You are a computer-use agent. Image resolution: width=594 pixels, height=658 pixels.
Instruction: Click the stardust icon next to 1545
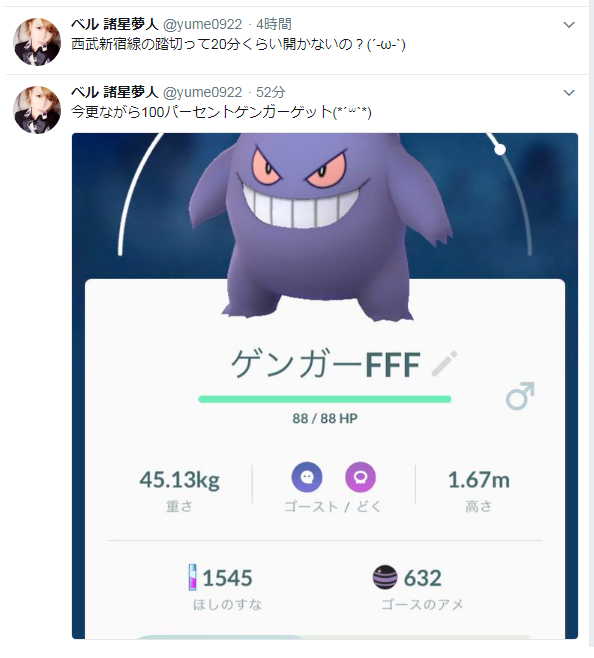tap(192, 577)
